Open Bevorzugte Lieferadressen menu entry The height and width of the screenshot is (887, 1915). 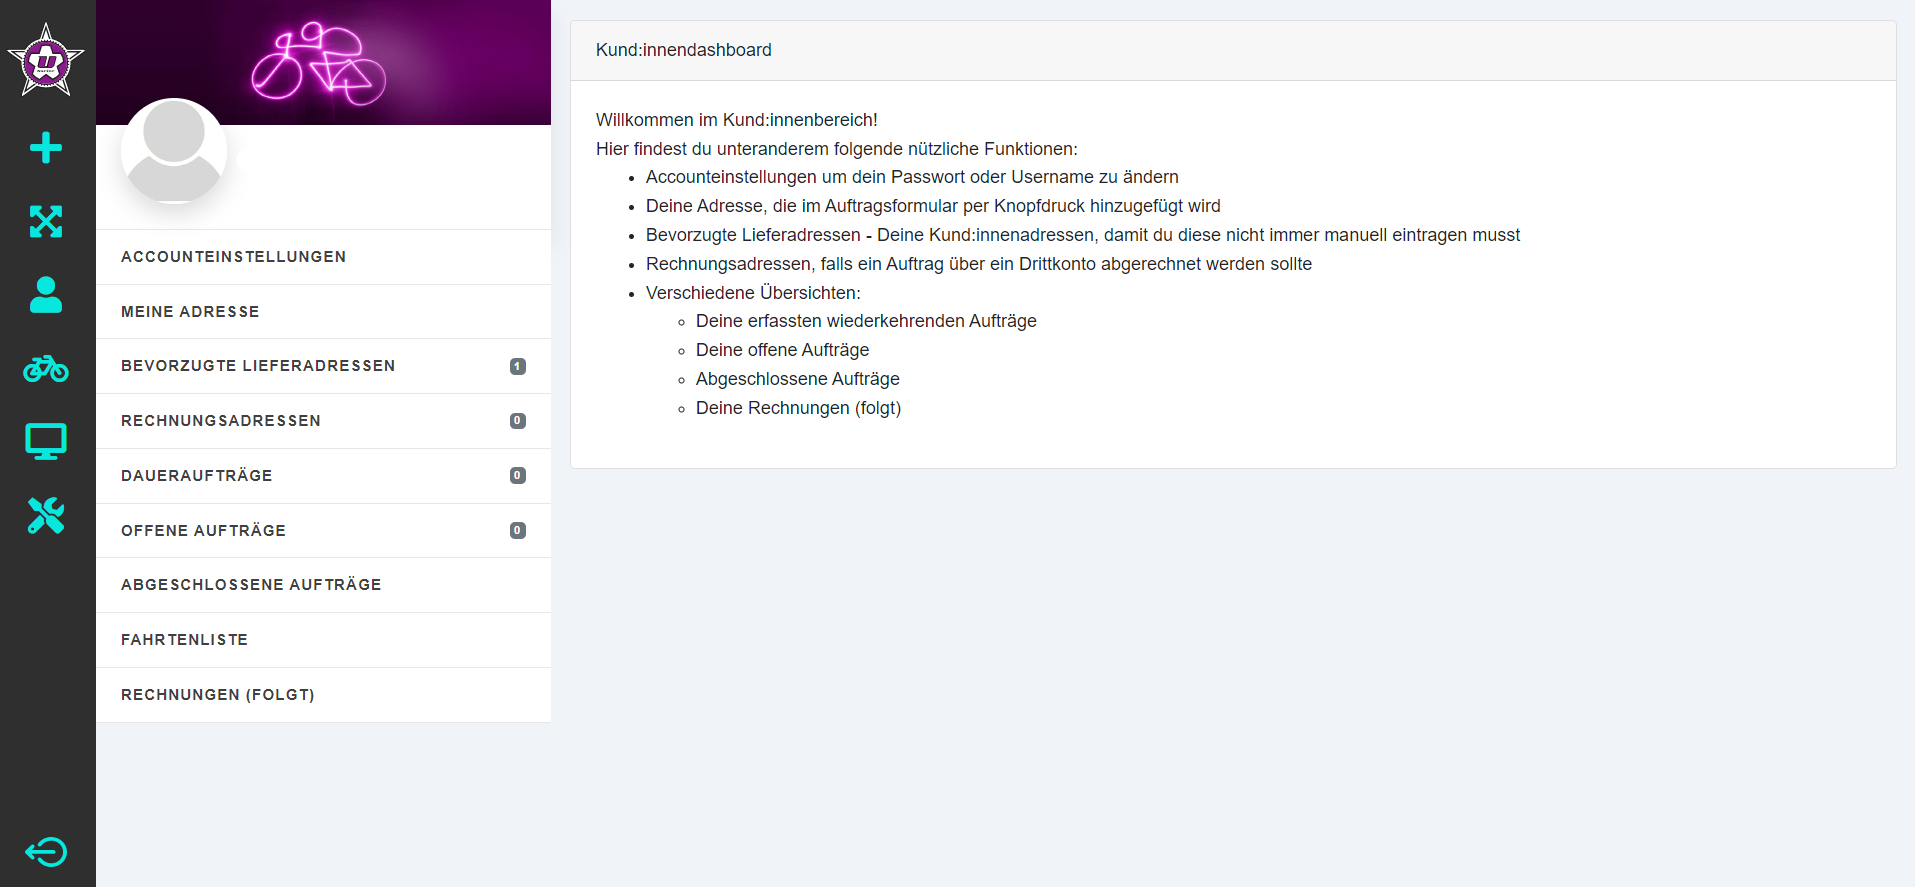(323, 366)
